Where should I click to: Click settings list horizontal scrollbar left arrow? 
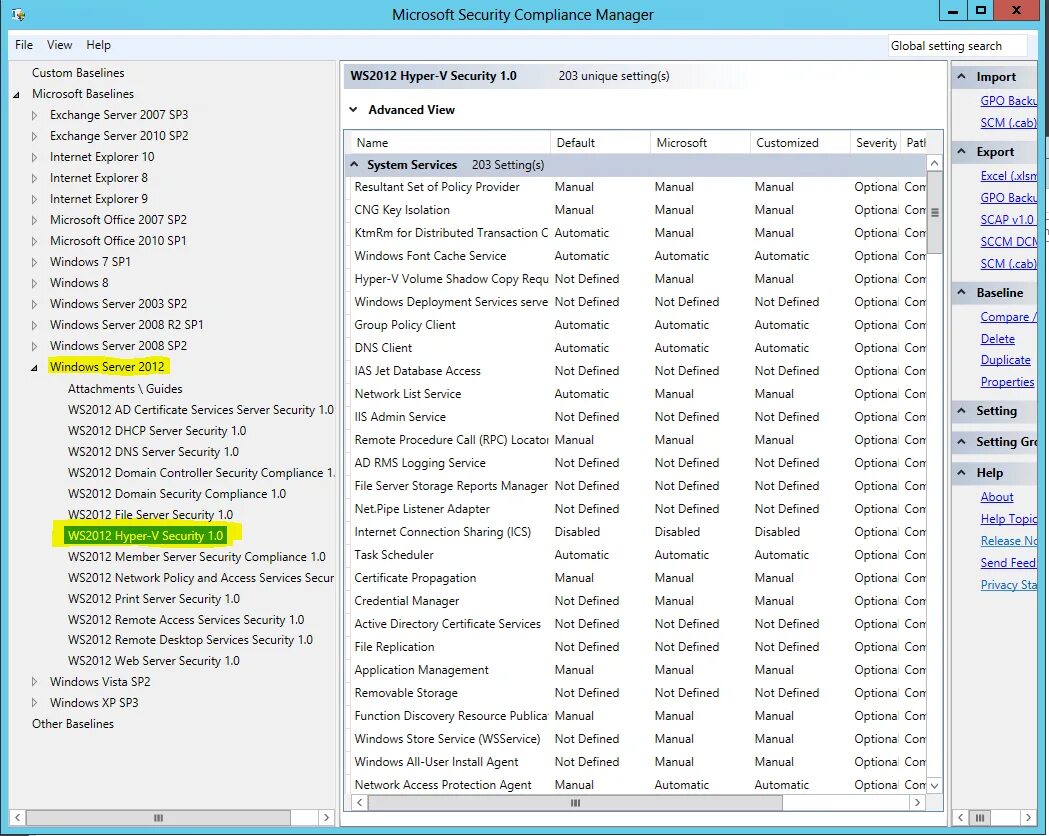pyautogui.click(x=359, y=803)
